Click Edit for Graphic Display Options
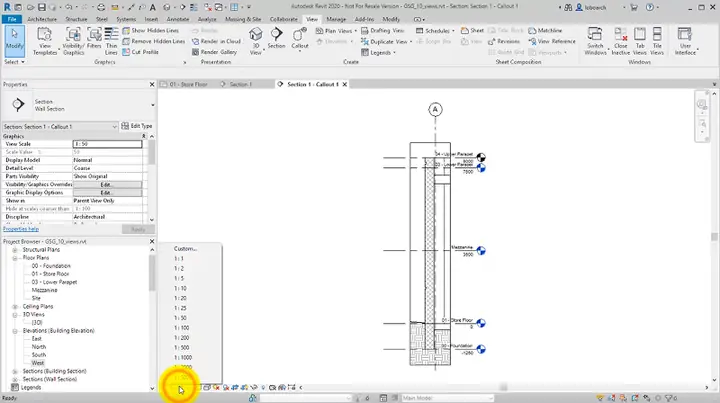The height and width of the screenshot is (403, 720). coord(107,193)
